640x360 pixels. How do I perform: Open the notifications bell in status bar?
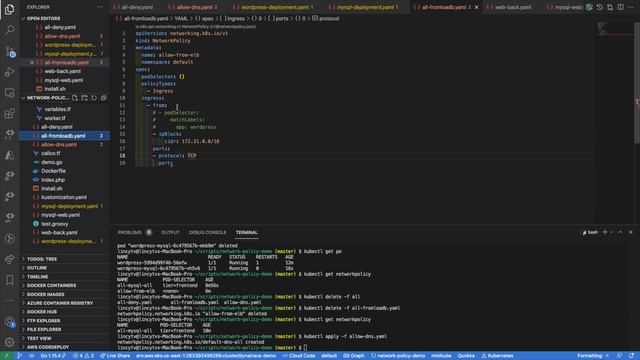point(631,356)
